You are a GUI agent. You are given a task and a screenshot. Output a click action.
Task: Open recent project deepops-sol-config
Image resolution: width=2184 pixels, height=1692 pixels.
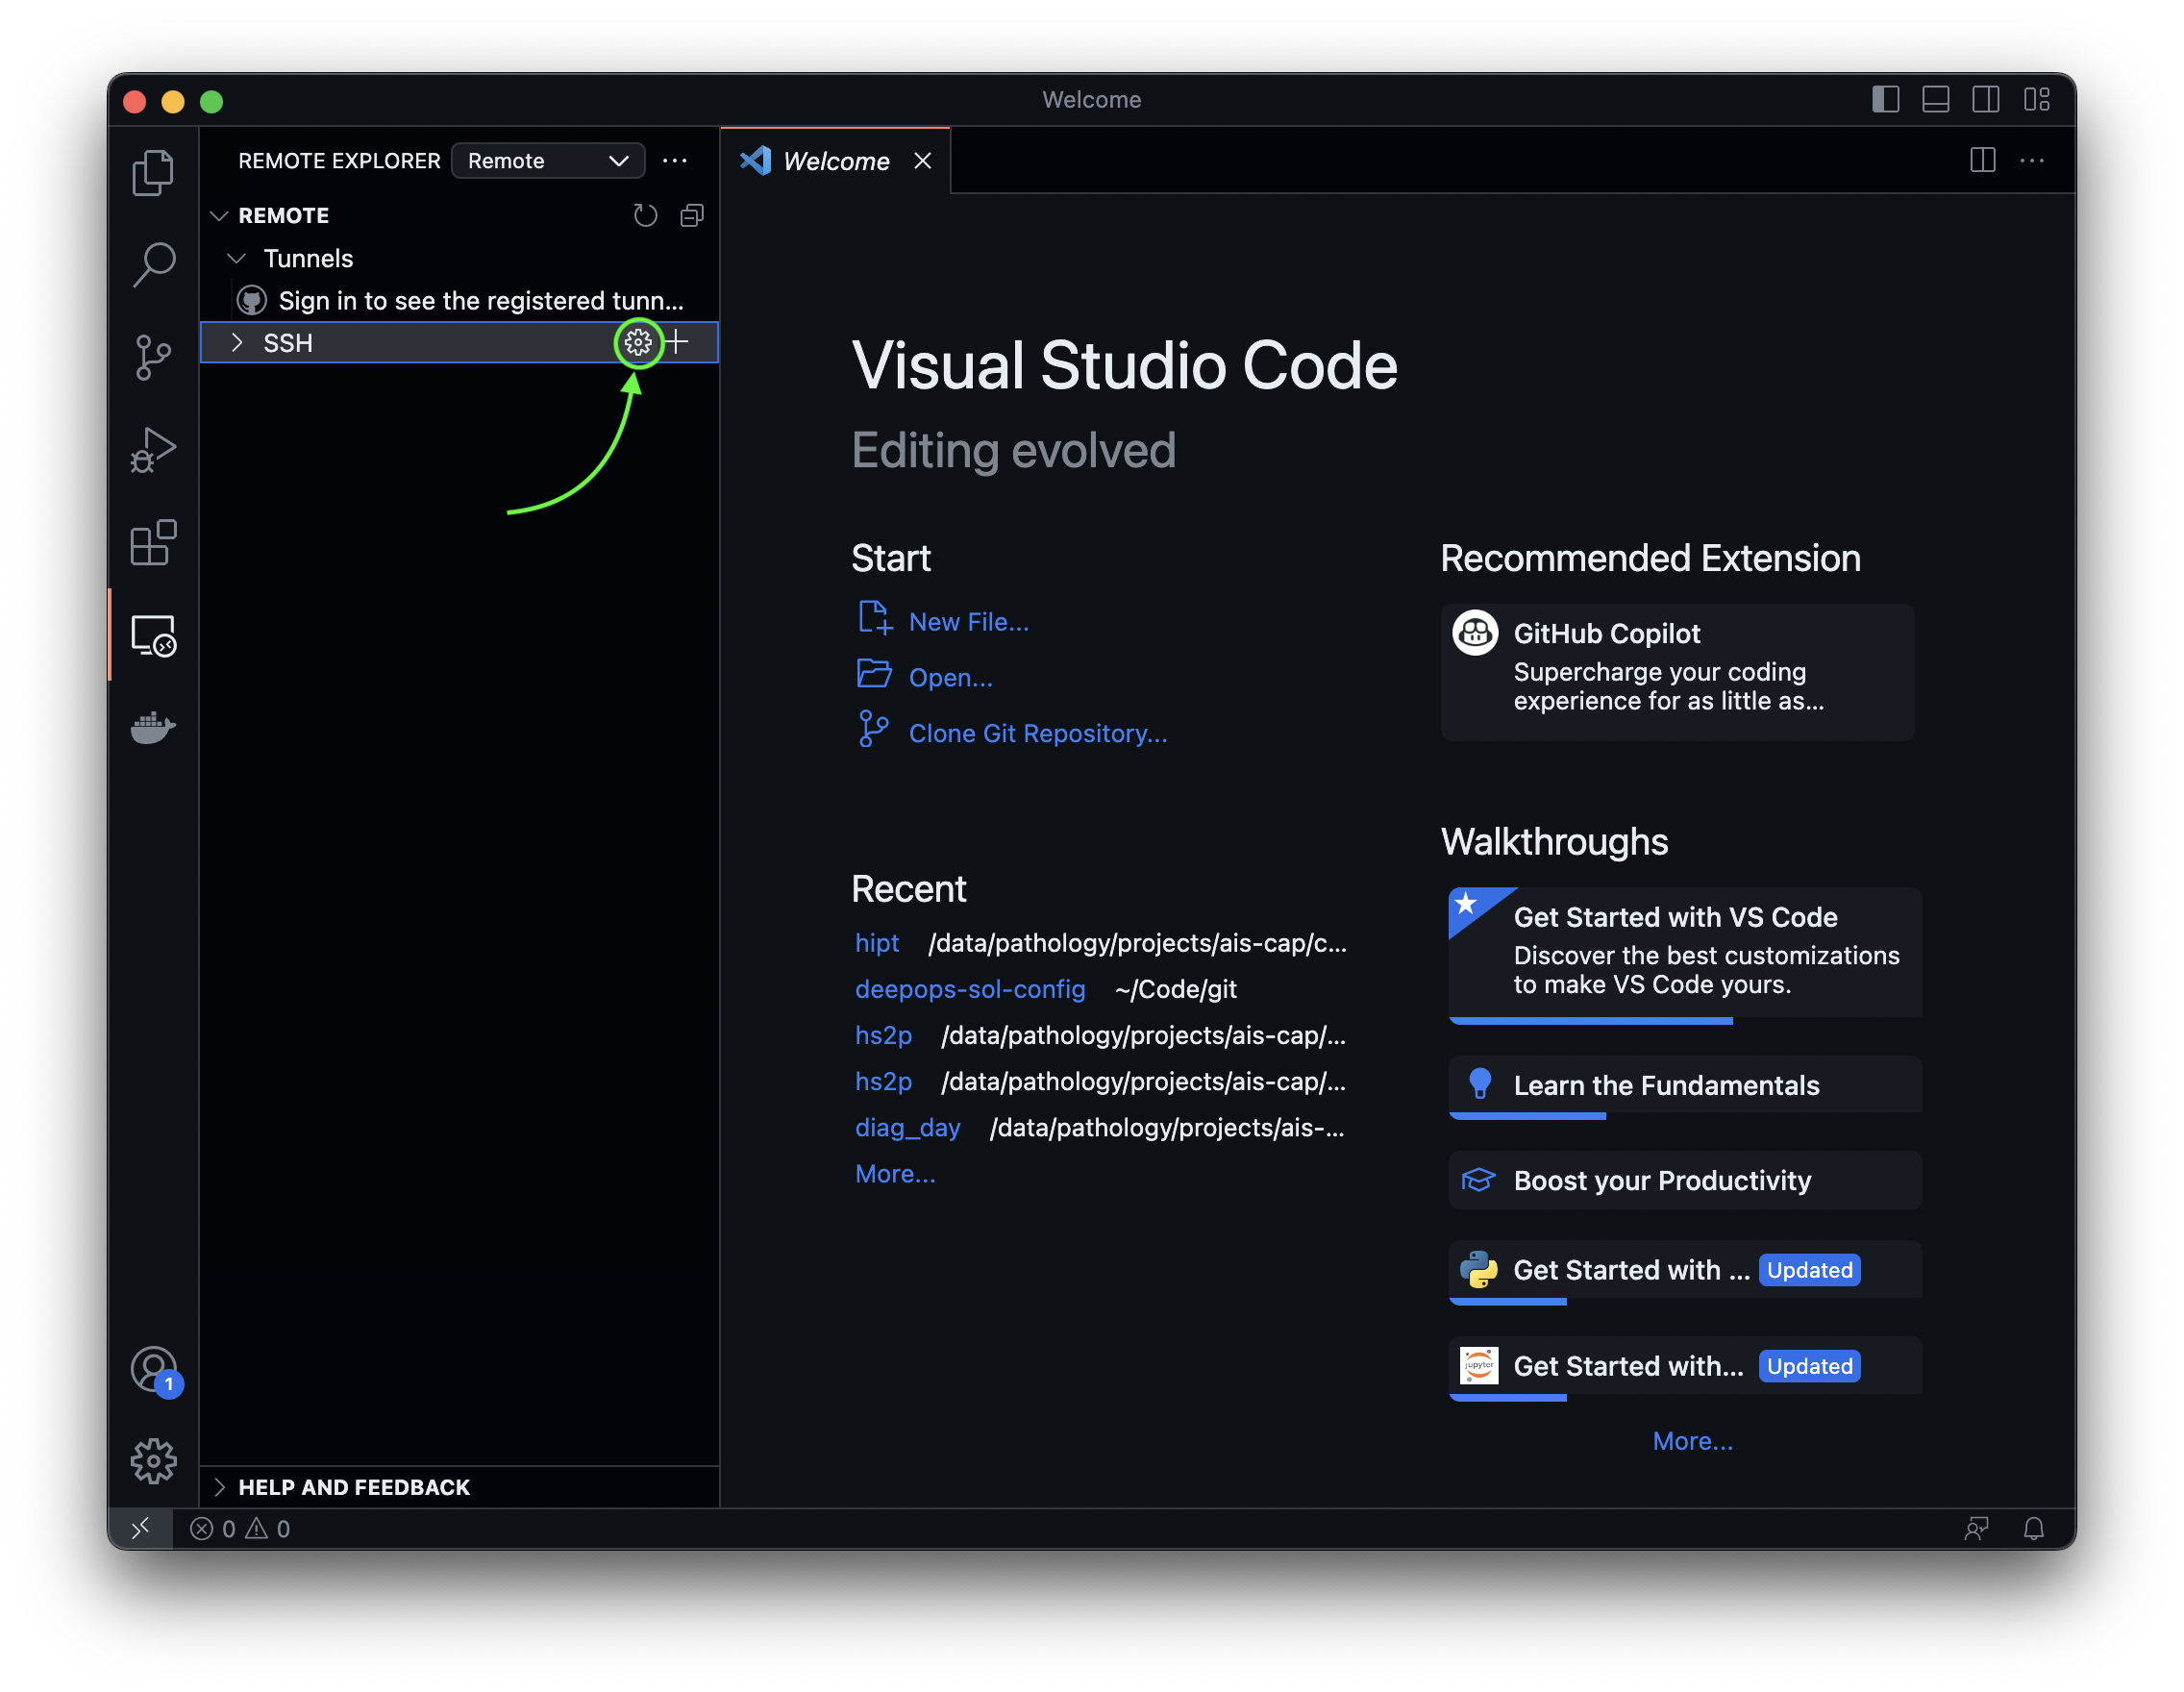(970, 989)
